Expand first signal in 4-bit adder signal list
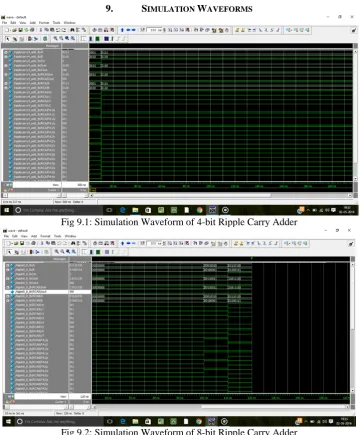The width and height of the screenshot is (361, 435). coord(5,52)
